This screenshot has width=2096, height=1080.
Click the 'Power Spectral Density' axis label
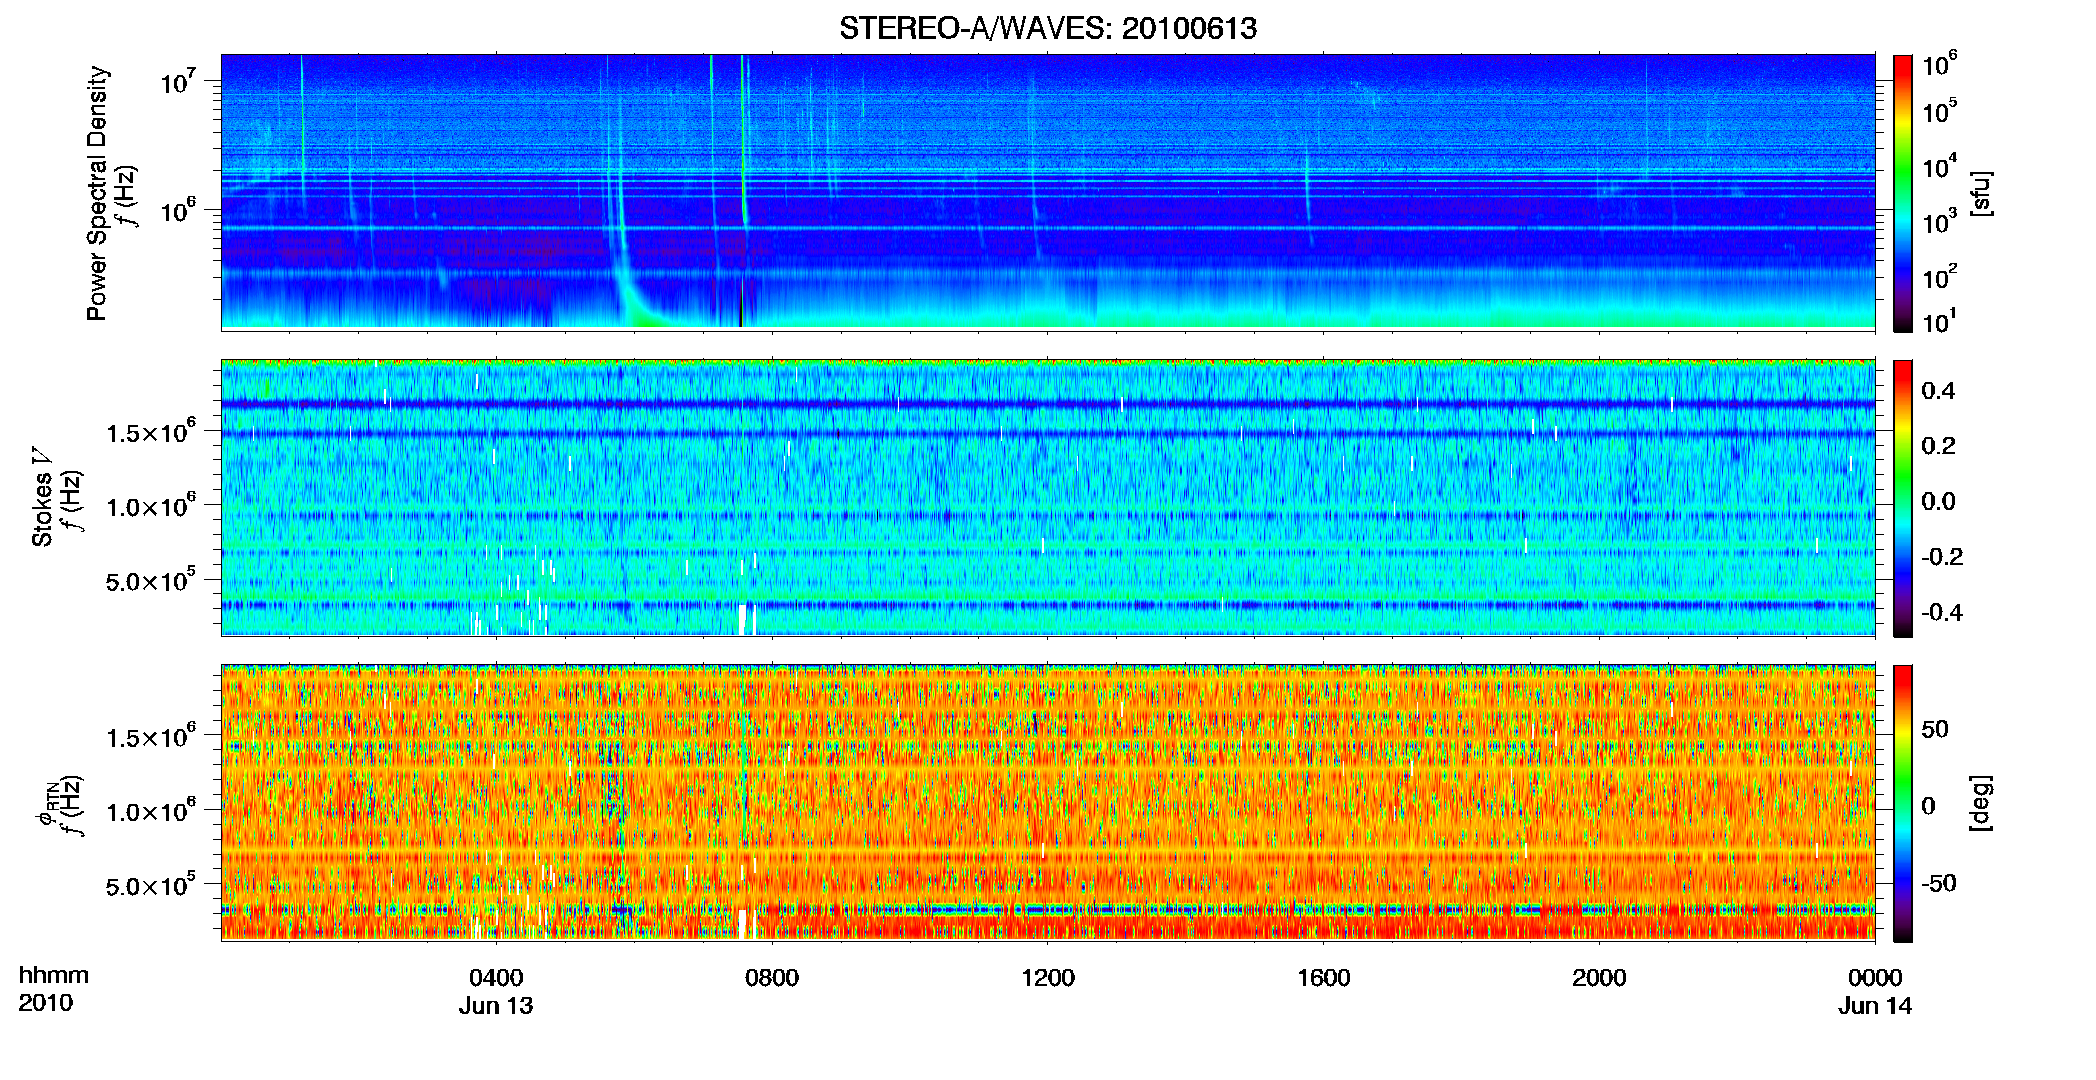(x=97, y=193)
